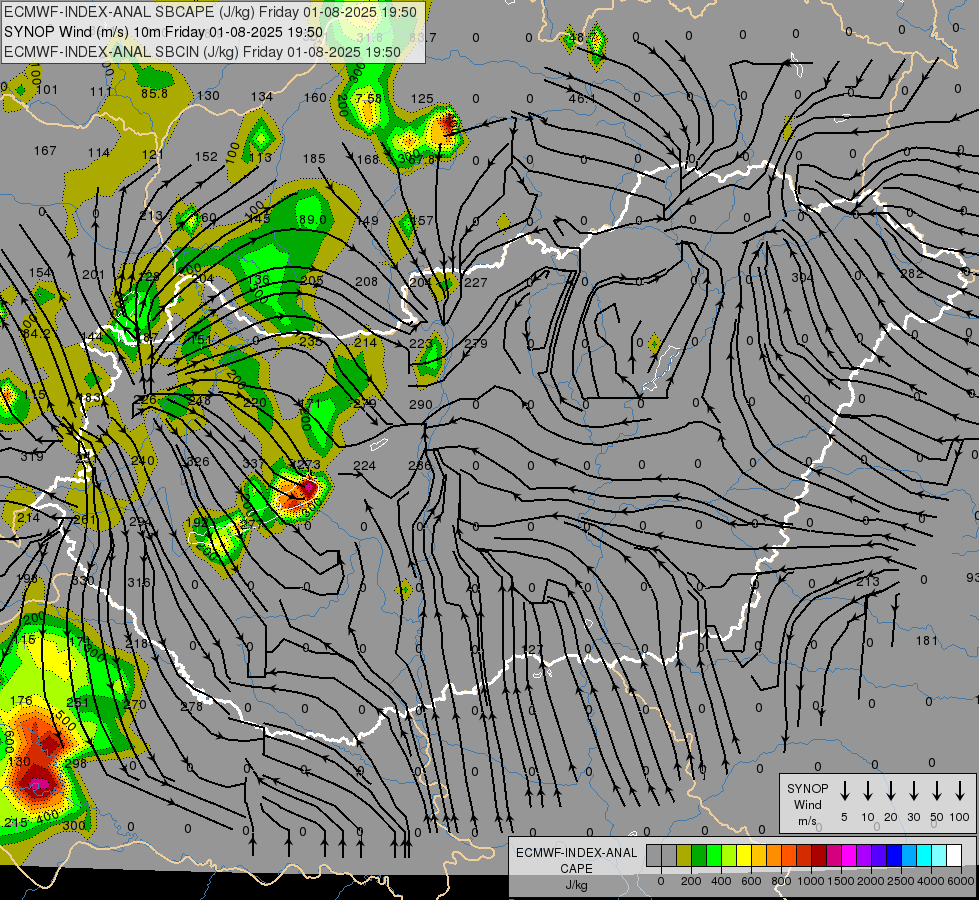
Task: Click the map value 84.2
Action: point(36,334)
